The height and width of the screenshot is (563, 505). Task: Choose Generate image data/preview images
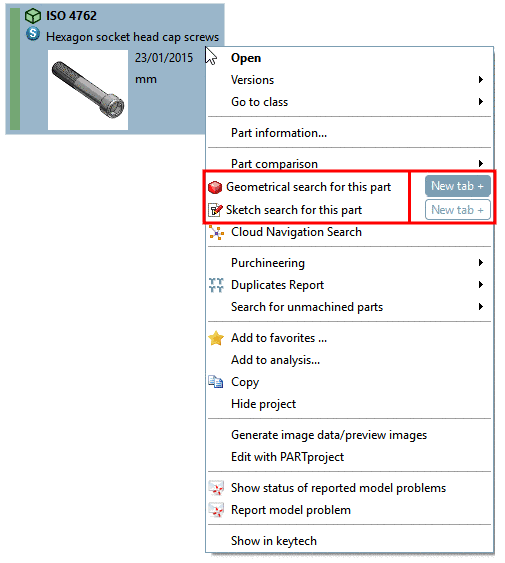[x=329, y=435]
